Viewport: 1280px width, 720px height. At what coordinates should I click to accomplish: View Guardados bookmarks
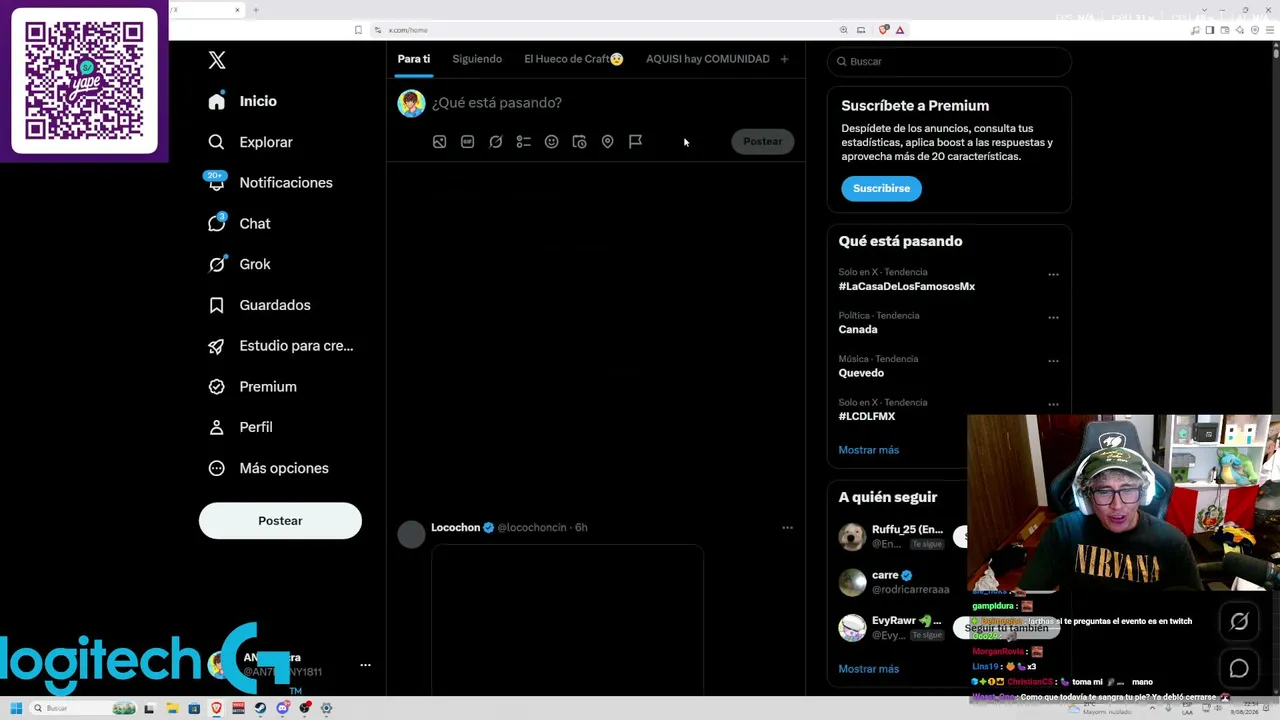[x=259, y=305]
